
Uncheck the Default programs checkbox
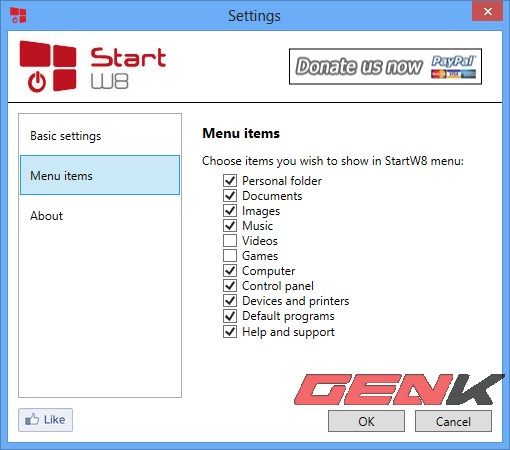230,316
